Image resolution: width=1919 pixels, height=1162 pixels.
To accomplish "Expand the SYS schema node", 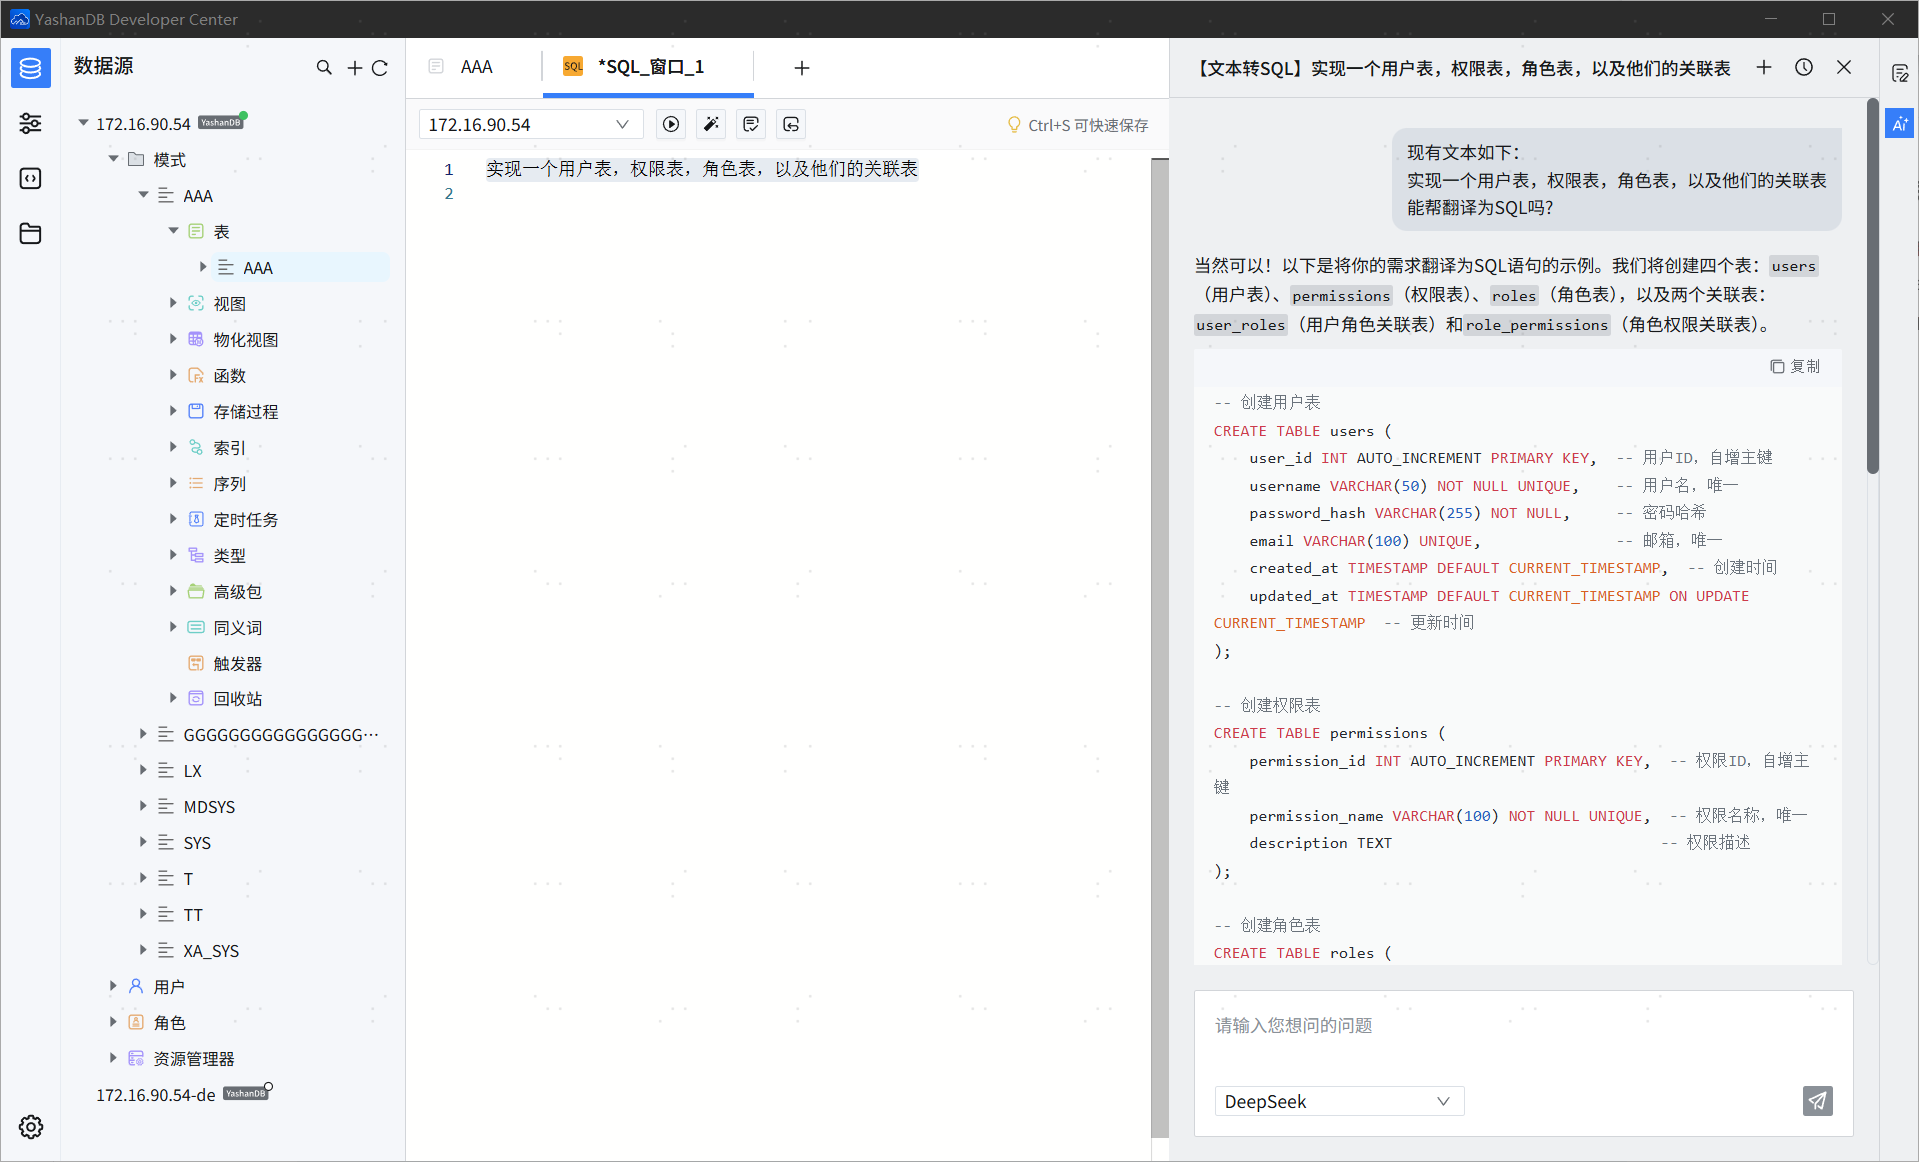I will 143,842.
